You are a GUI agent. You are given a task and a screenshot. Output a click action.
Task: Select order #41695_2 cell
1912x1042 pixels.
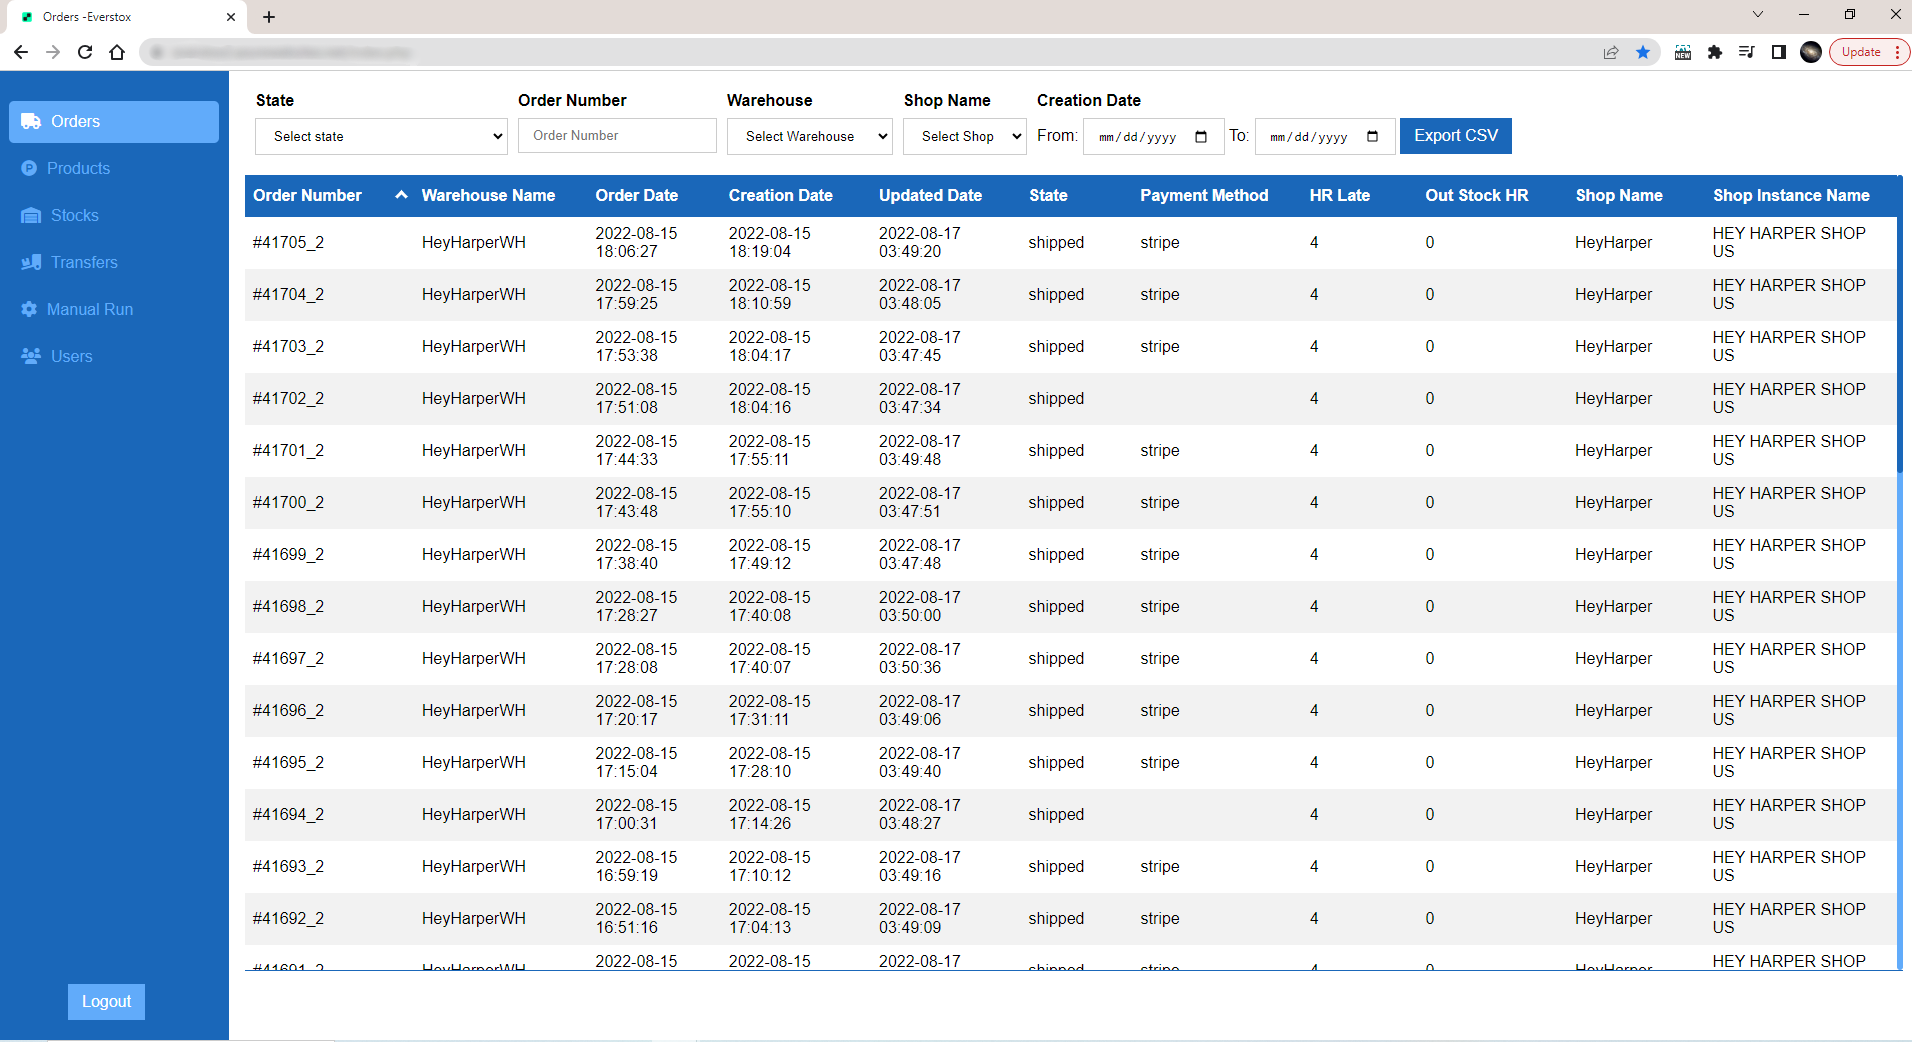click(288, 763)
